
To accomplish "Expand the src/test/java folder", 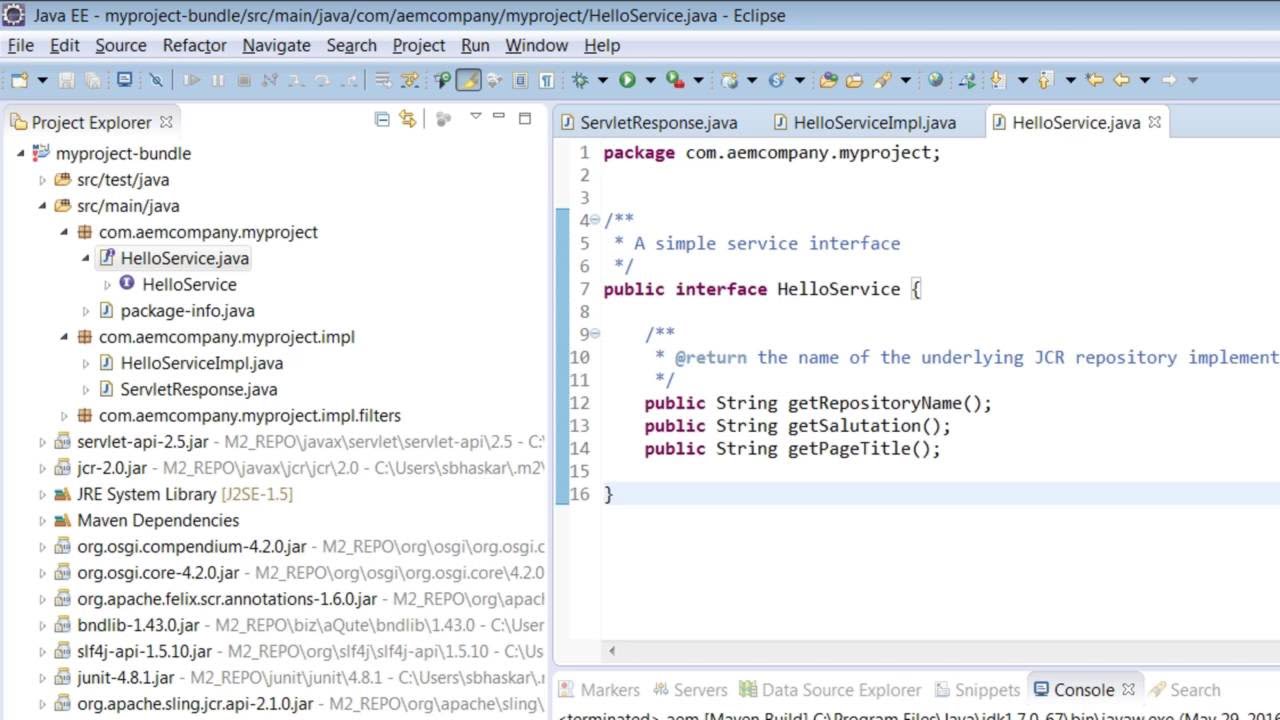I will [x=42, y=180].
